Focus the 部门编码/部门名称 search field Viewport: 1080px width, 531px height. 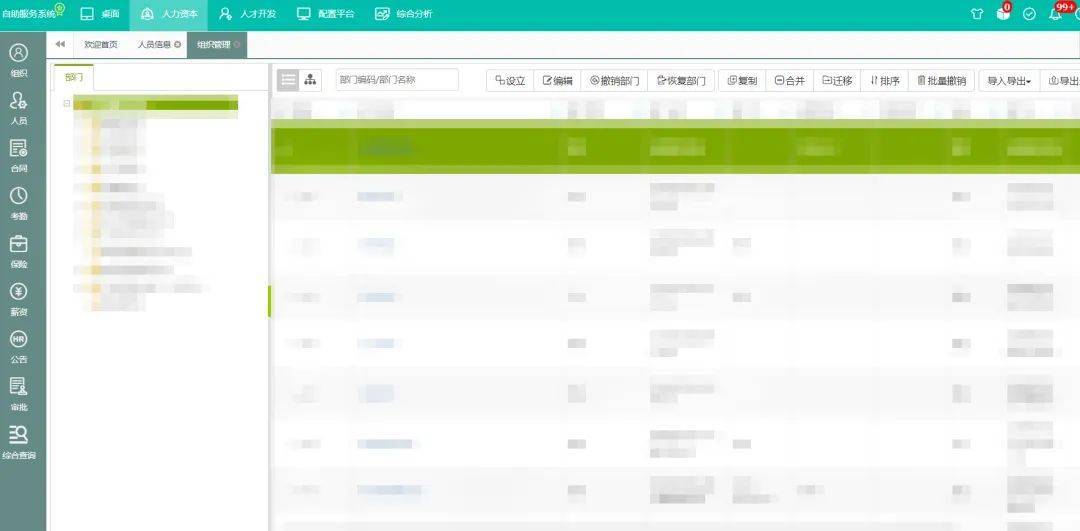pyautogui.click(x=397, y=80)
